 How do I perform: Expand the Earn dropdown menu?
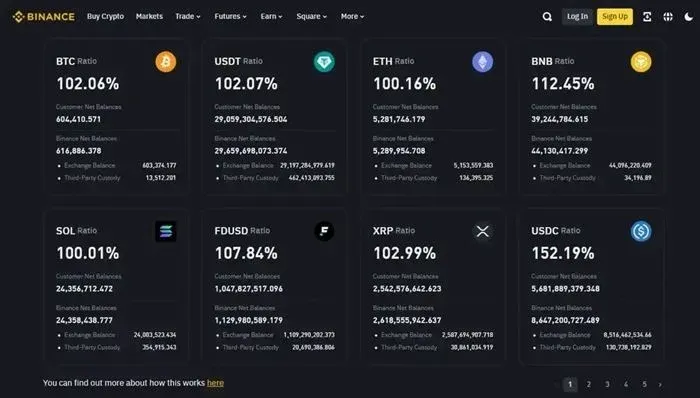[271, 17]
